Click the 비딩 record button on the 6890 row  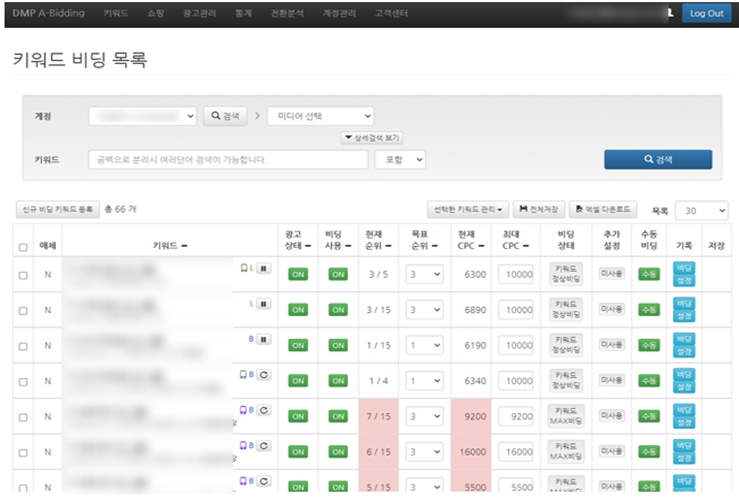click(684, 303)
